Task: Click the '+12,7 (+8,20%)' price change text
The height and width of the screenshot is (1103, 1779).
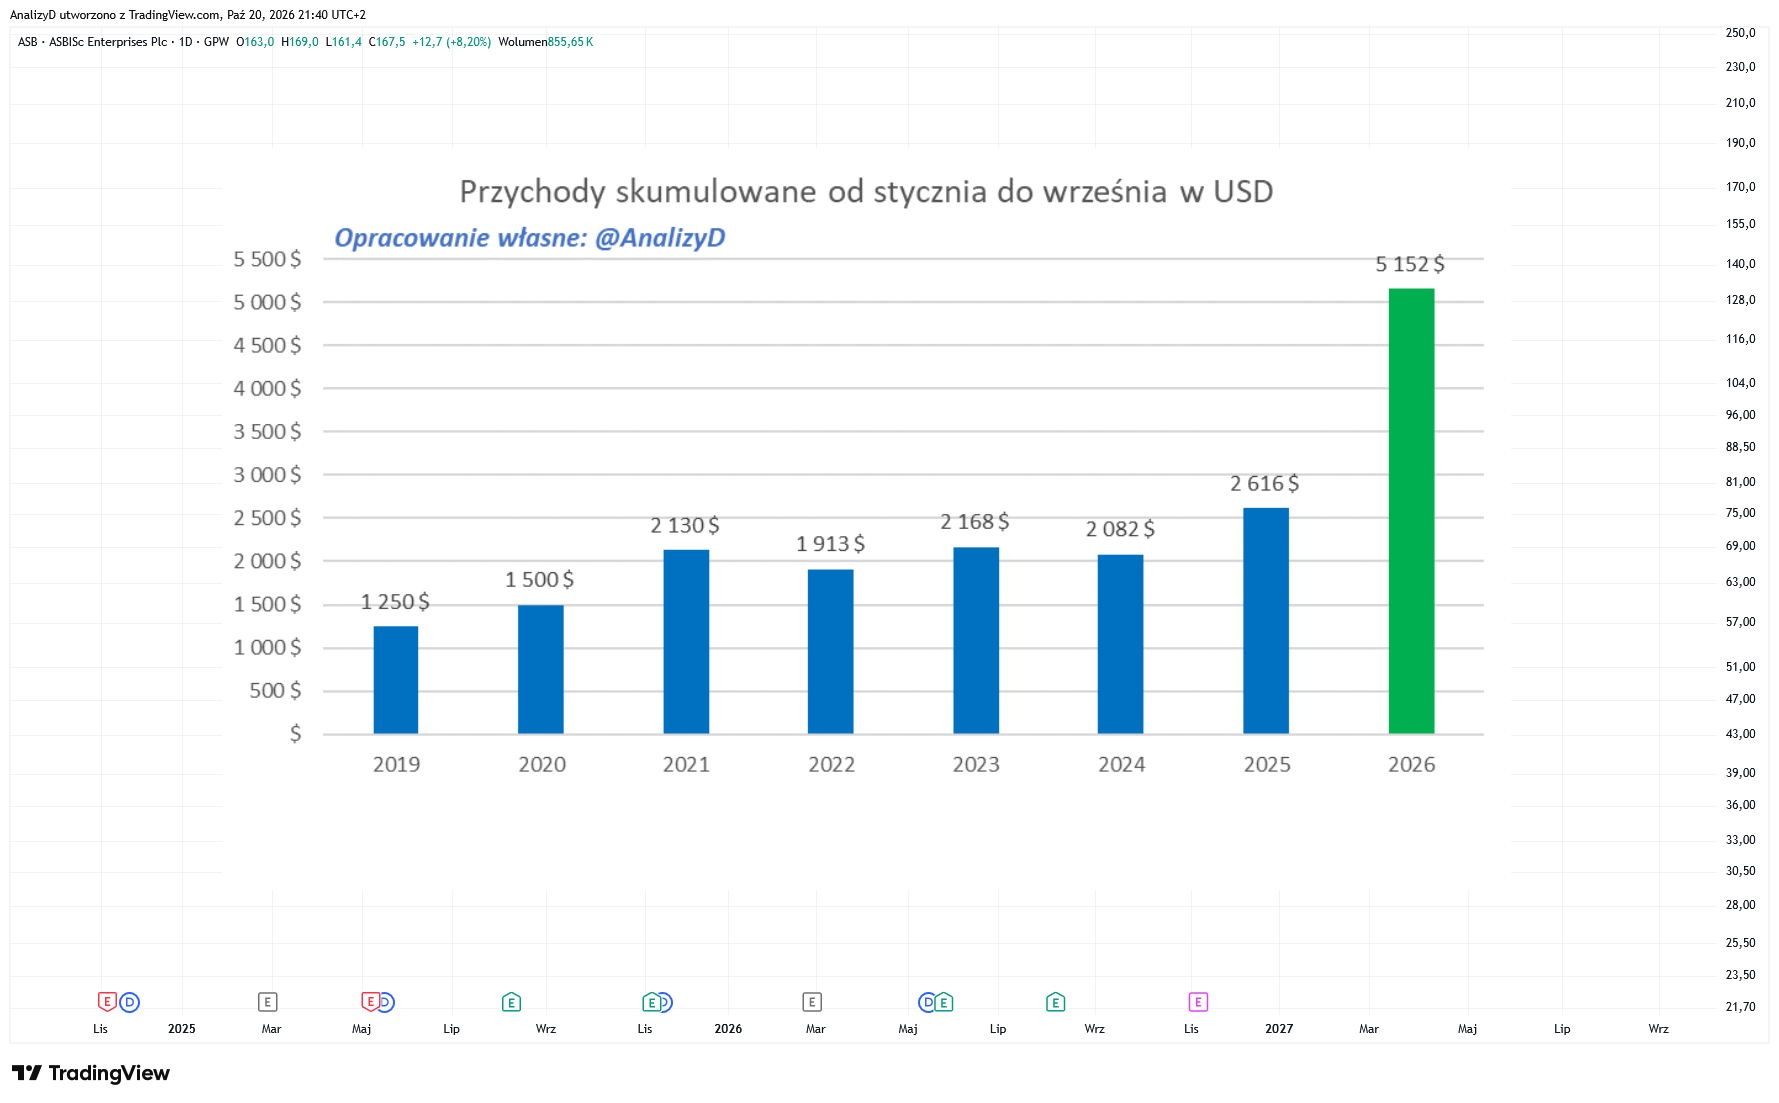Action: click(x=451, y=42)
